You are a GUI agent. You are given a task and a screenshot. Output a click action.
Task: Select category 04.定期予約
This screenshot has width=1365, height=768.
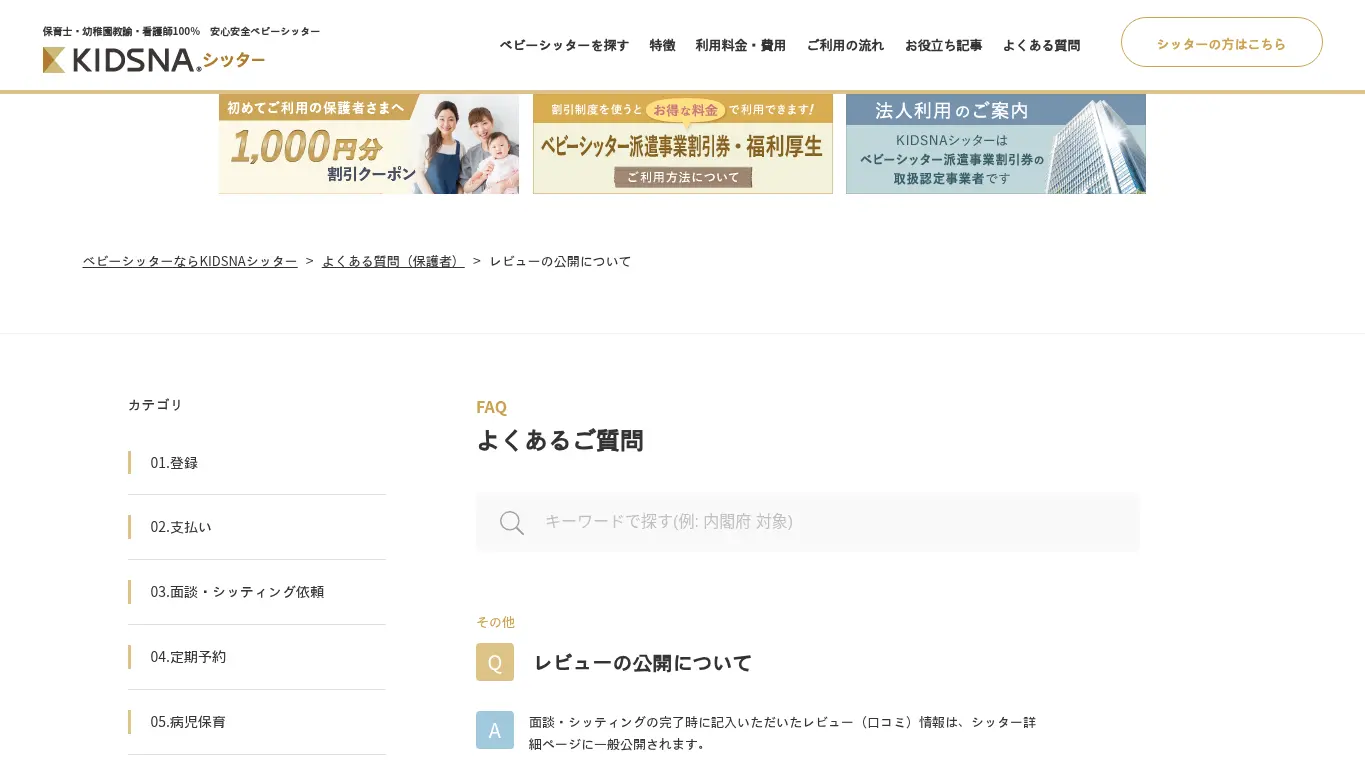point(257,657)
